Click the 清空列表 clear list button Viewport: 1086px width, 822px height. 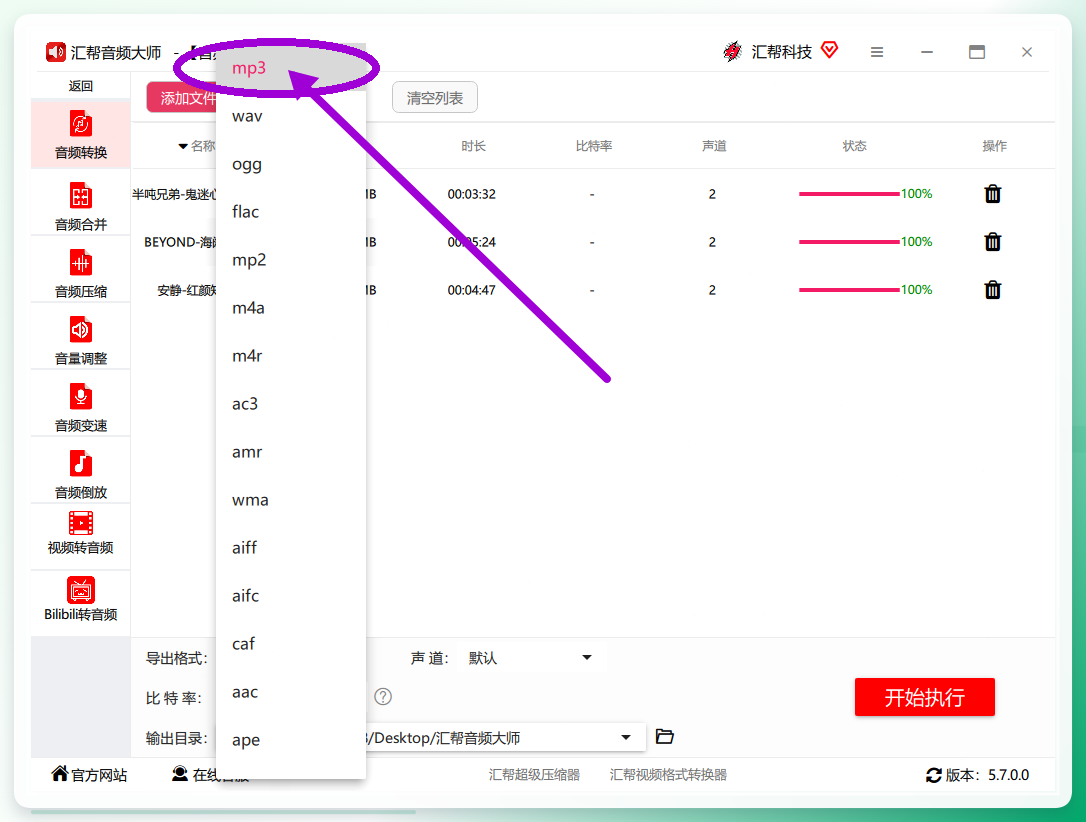click(x=435, y=98)
